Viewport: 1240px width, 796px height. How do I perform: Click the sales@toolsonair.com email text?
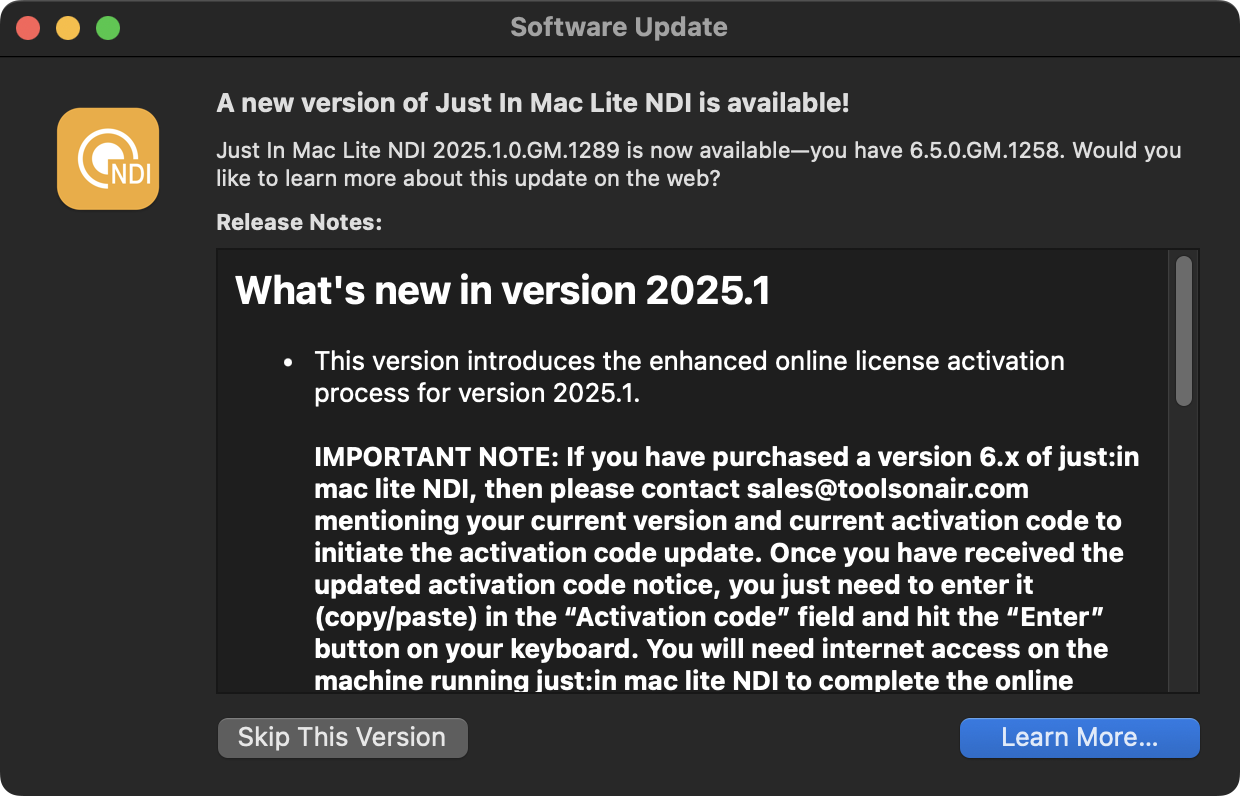[x=888, y=490]
